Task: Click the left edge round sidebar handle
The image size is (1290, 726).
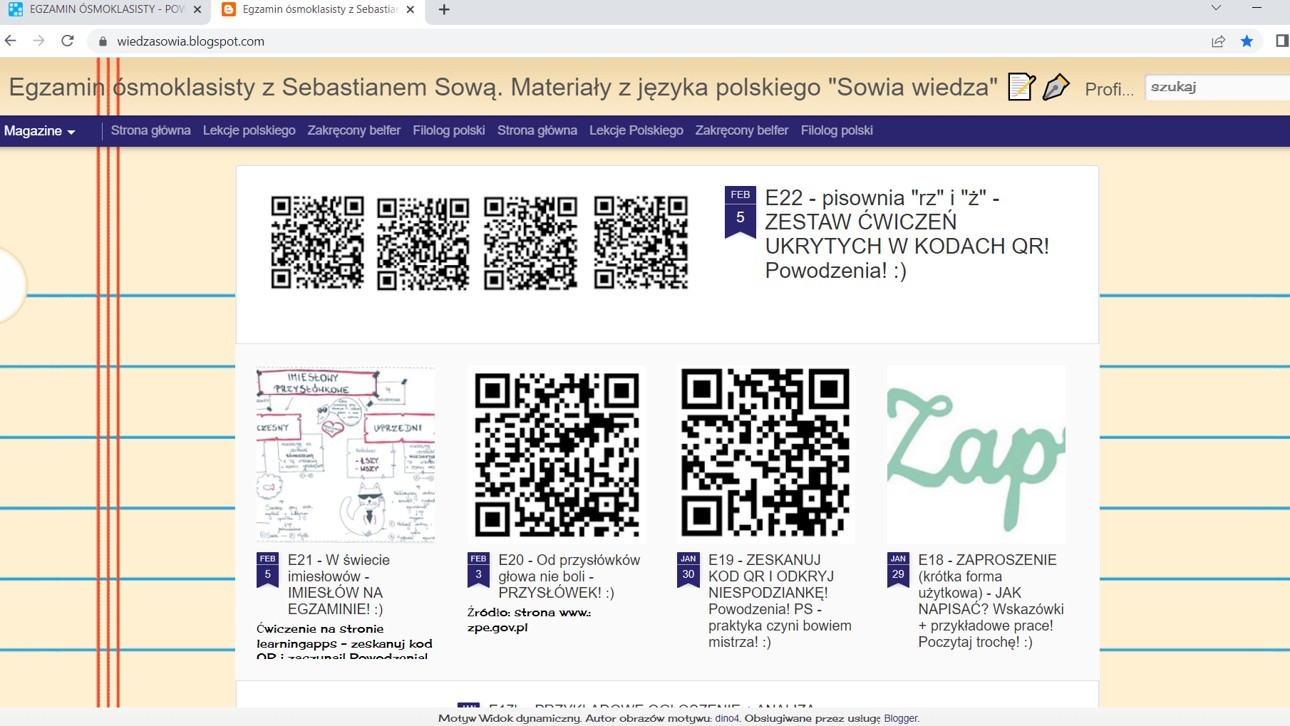Action: point(12,286)
